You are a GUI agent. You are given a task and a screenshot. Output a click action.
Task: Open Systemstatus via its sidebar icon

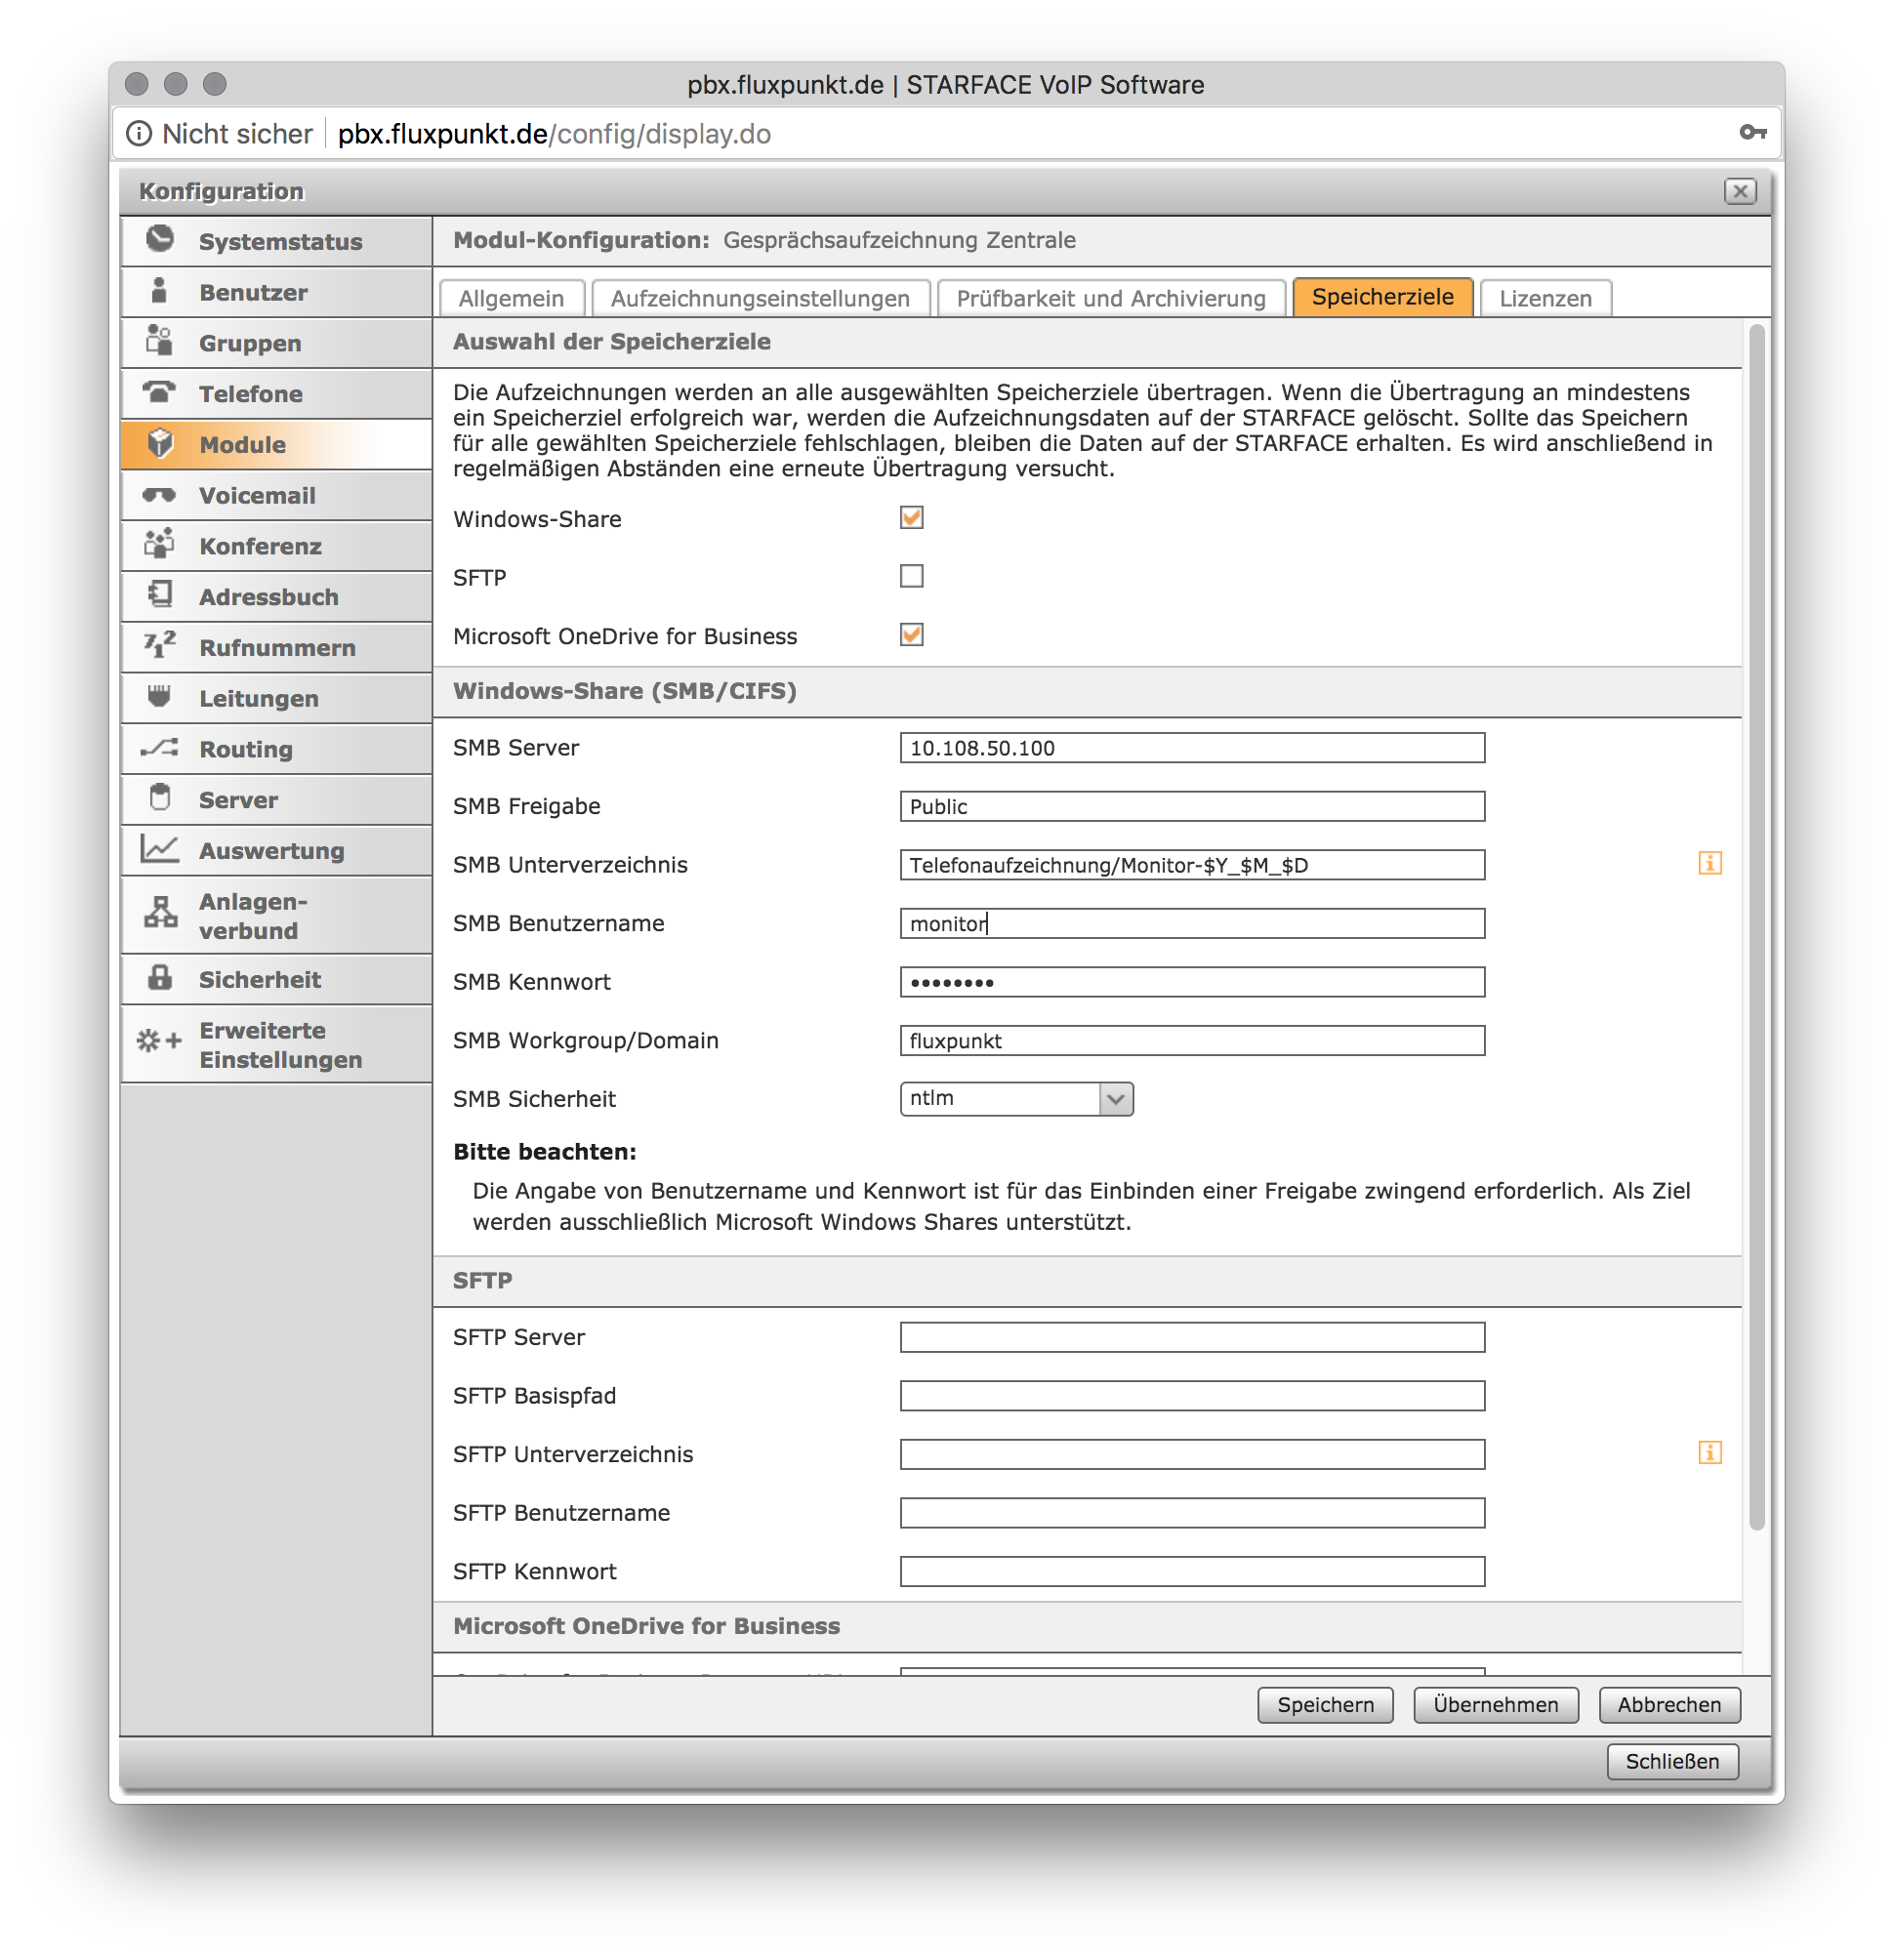point(160,240)
